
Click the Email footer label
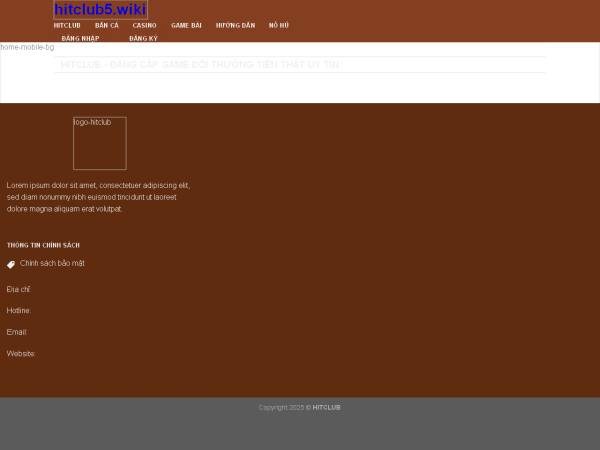(x=17, y=332)
